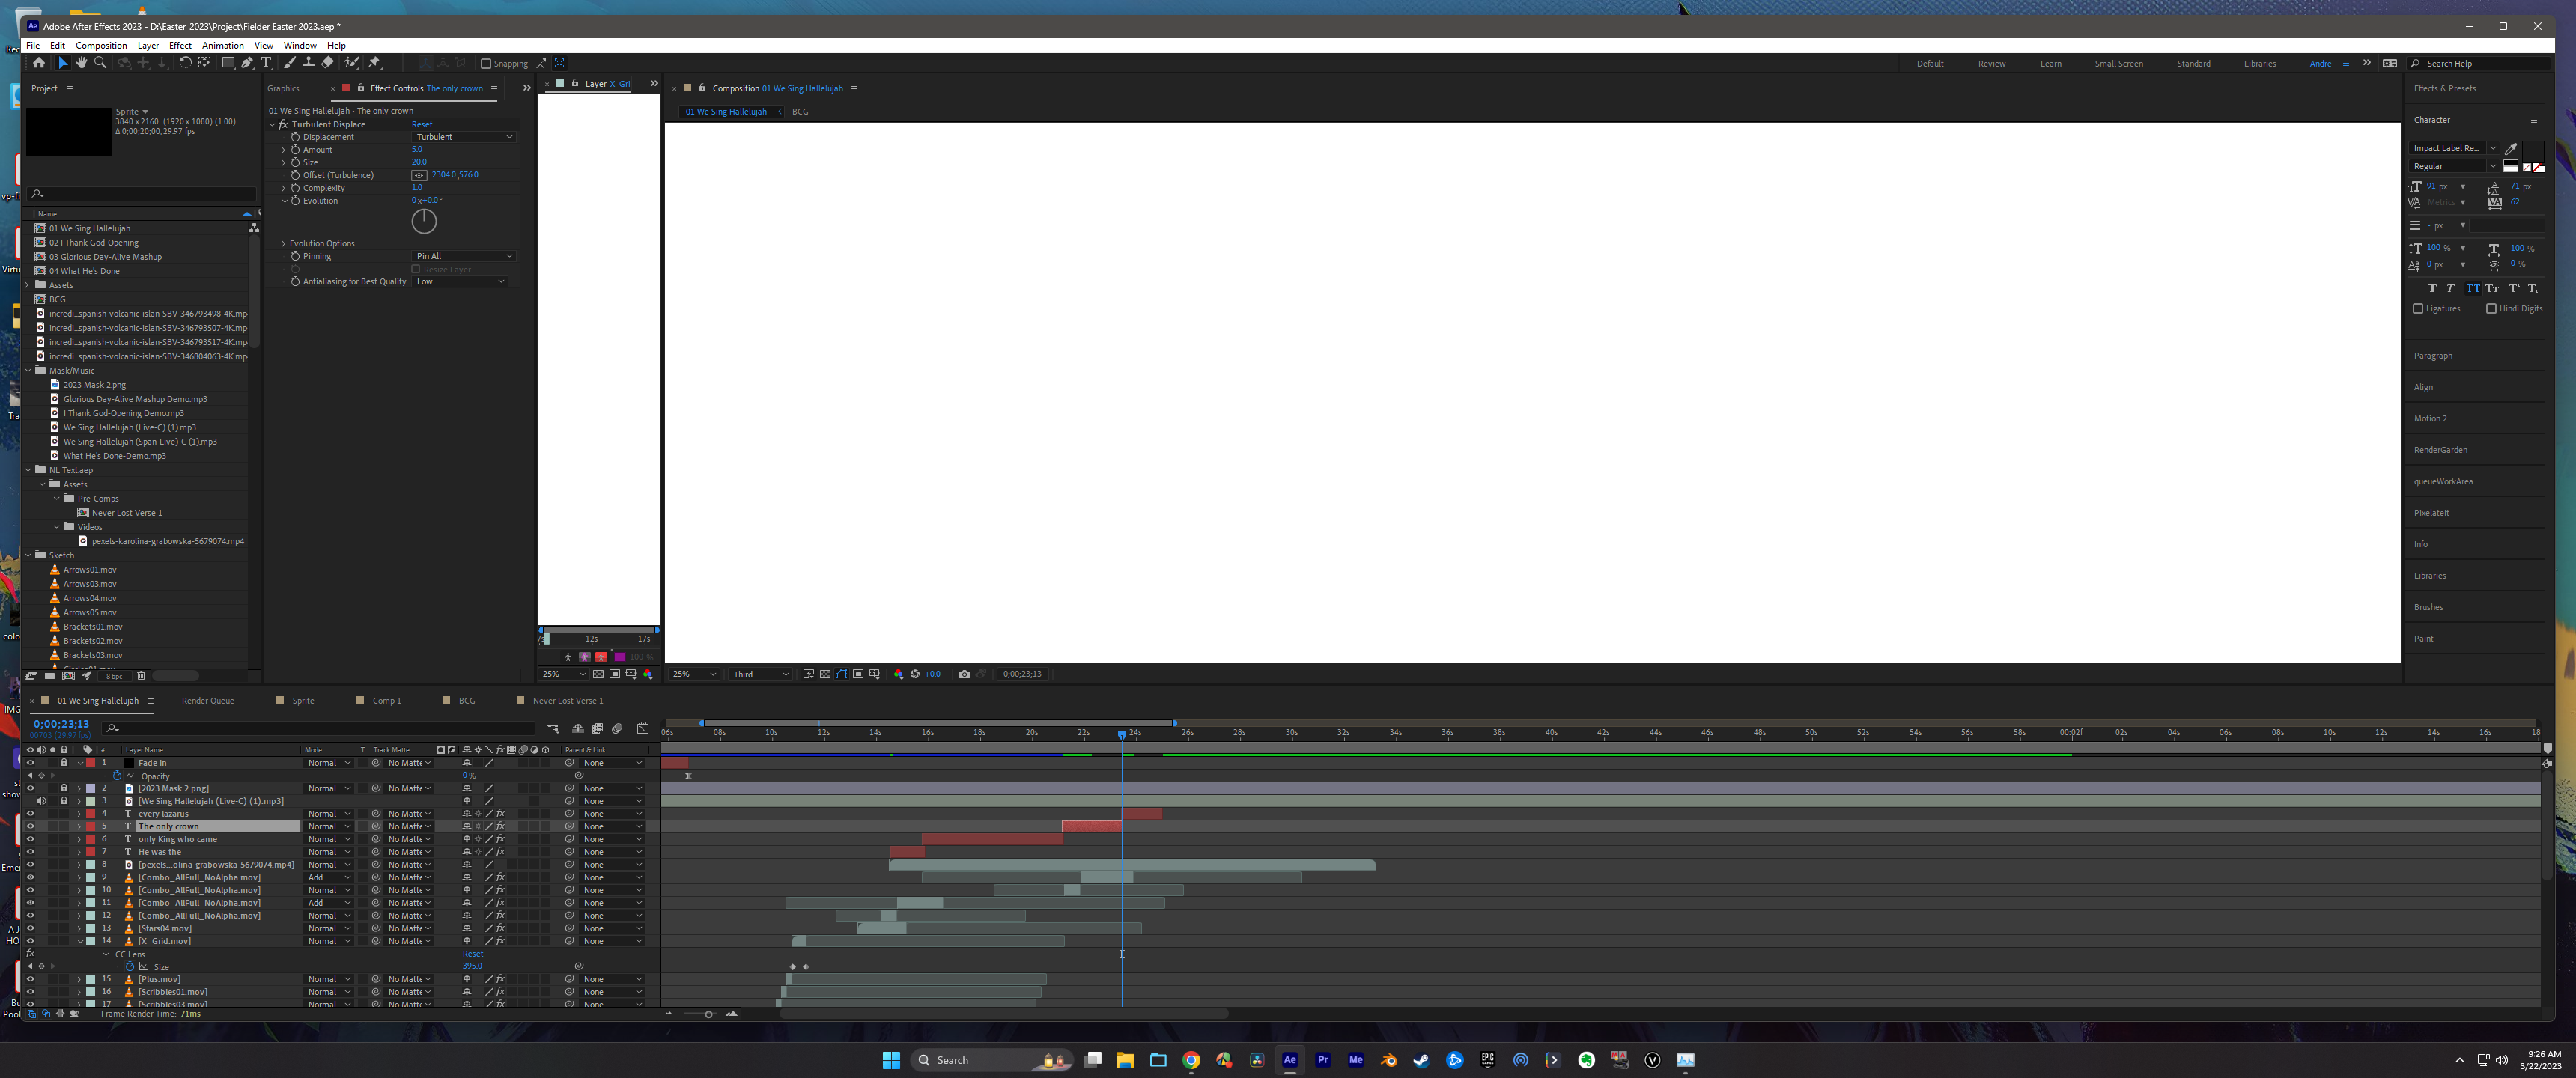Open the Animation menu

(223, 46)
